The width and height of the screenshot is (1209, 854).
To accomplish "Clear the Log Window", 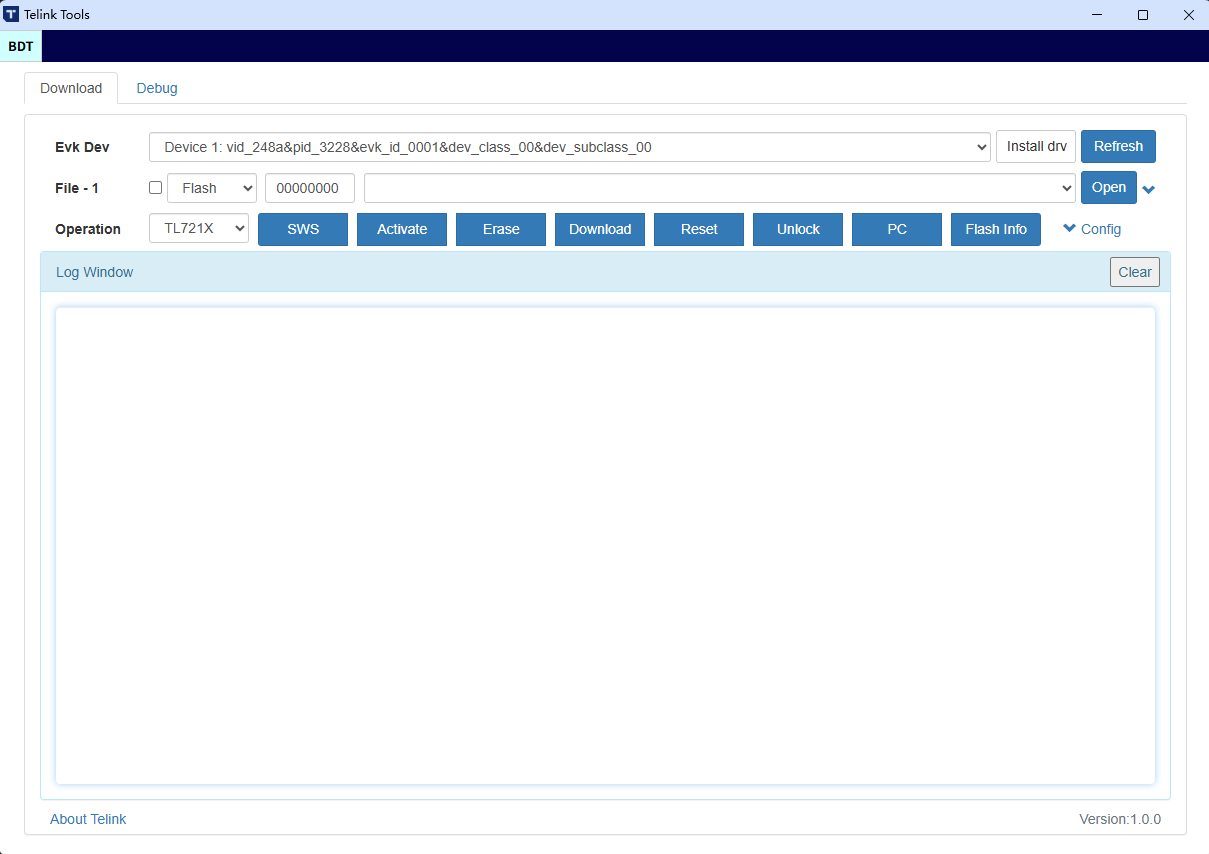I will click(1134, 271).
